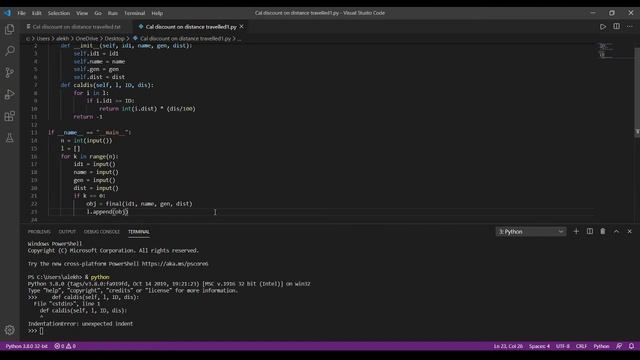The image size is (640, 360).
Task: Click the feedback icon in status bar
Action: tap(619, 346)
